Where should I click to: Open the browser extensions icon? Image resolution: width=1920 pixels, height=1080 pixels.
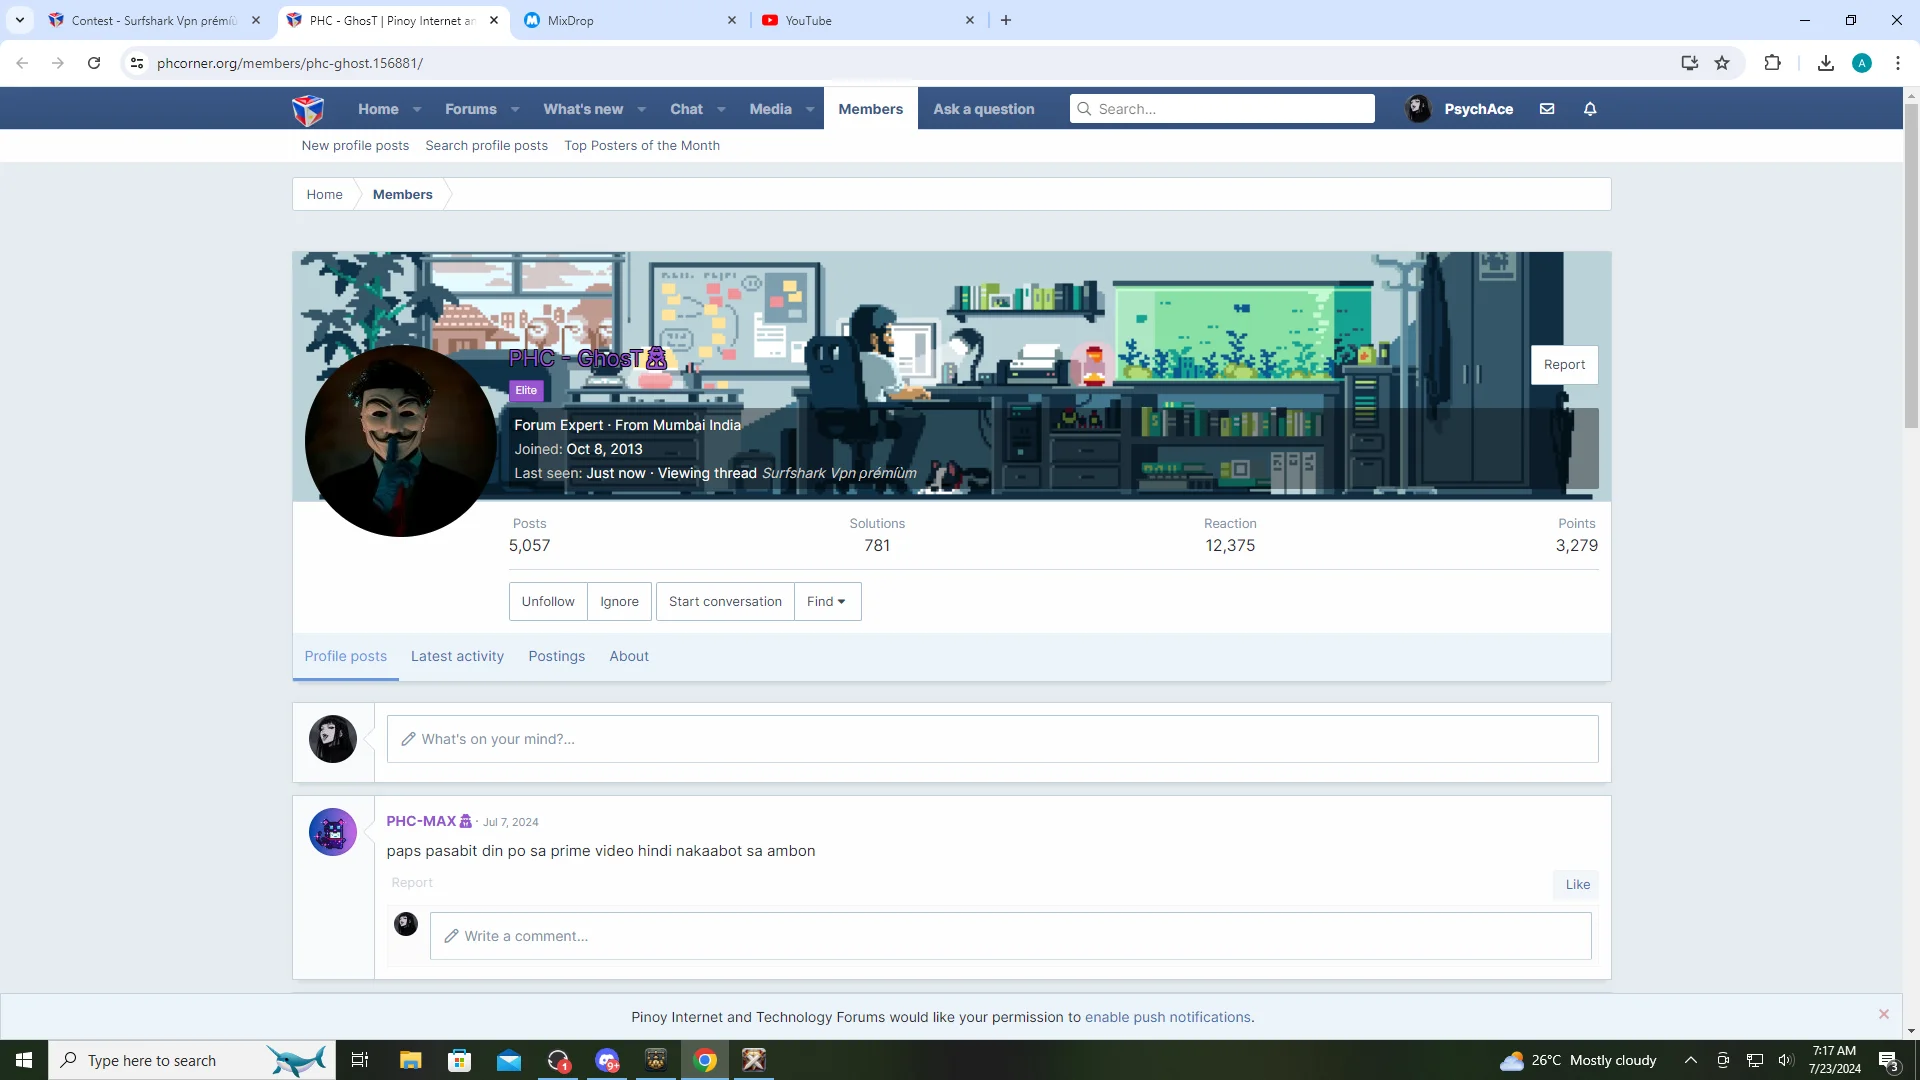tap(1772, 63)
